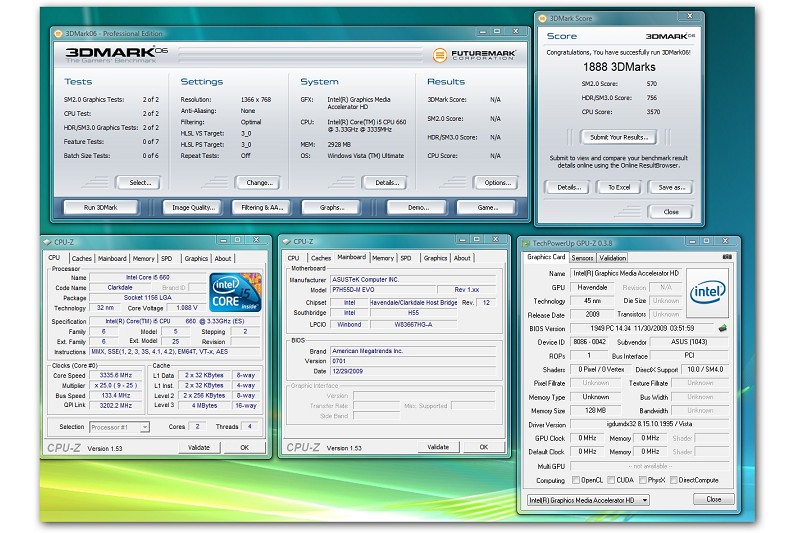Open the Validation tab in GPU-Z
Image resolution: width=800 pixels, height=533 pixels.
(612, 258)
